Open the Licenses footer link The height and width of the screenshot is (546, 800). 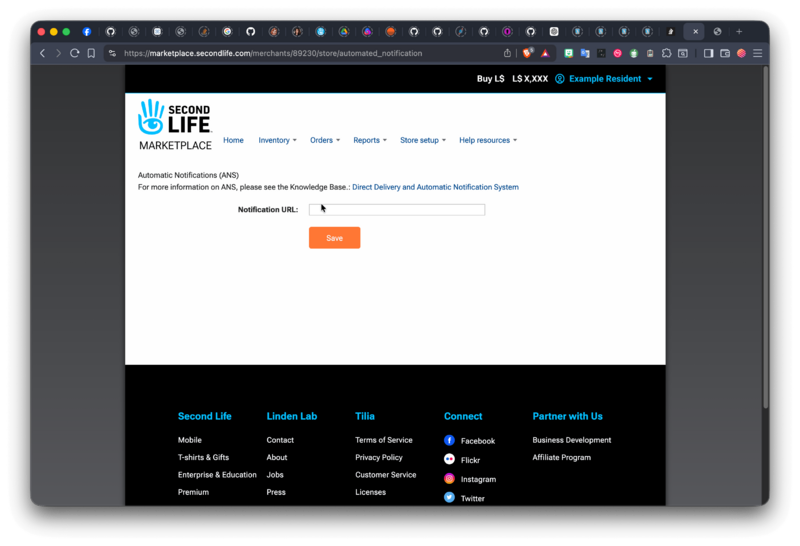coord(370,492)
